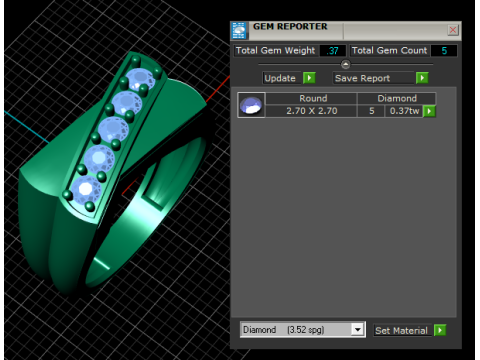Select the round diamond gem thumbnail
Image resolution: width=480 pixels, height=360 pixels.
251,105
